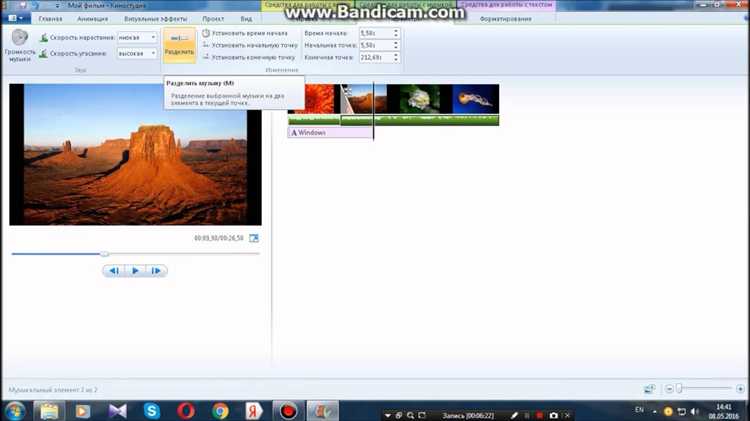
Task: Click the preview seek slider handle
Action: tap(104, 254)
